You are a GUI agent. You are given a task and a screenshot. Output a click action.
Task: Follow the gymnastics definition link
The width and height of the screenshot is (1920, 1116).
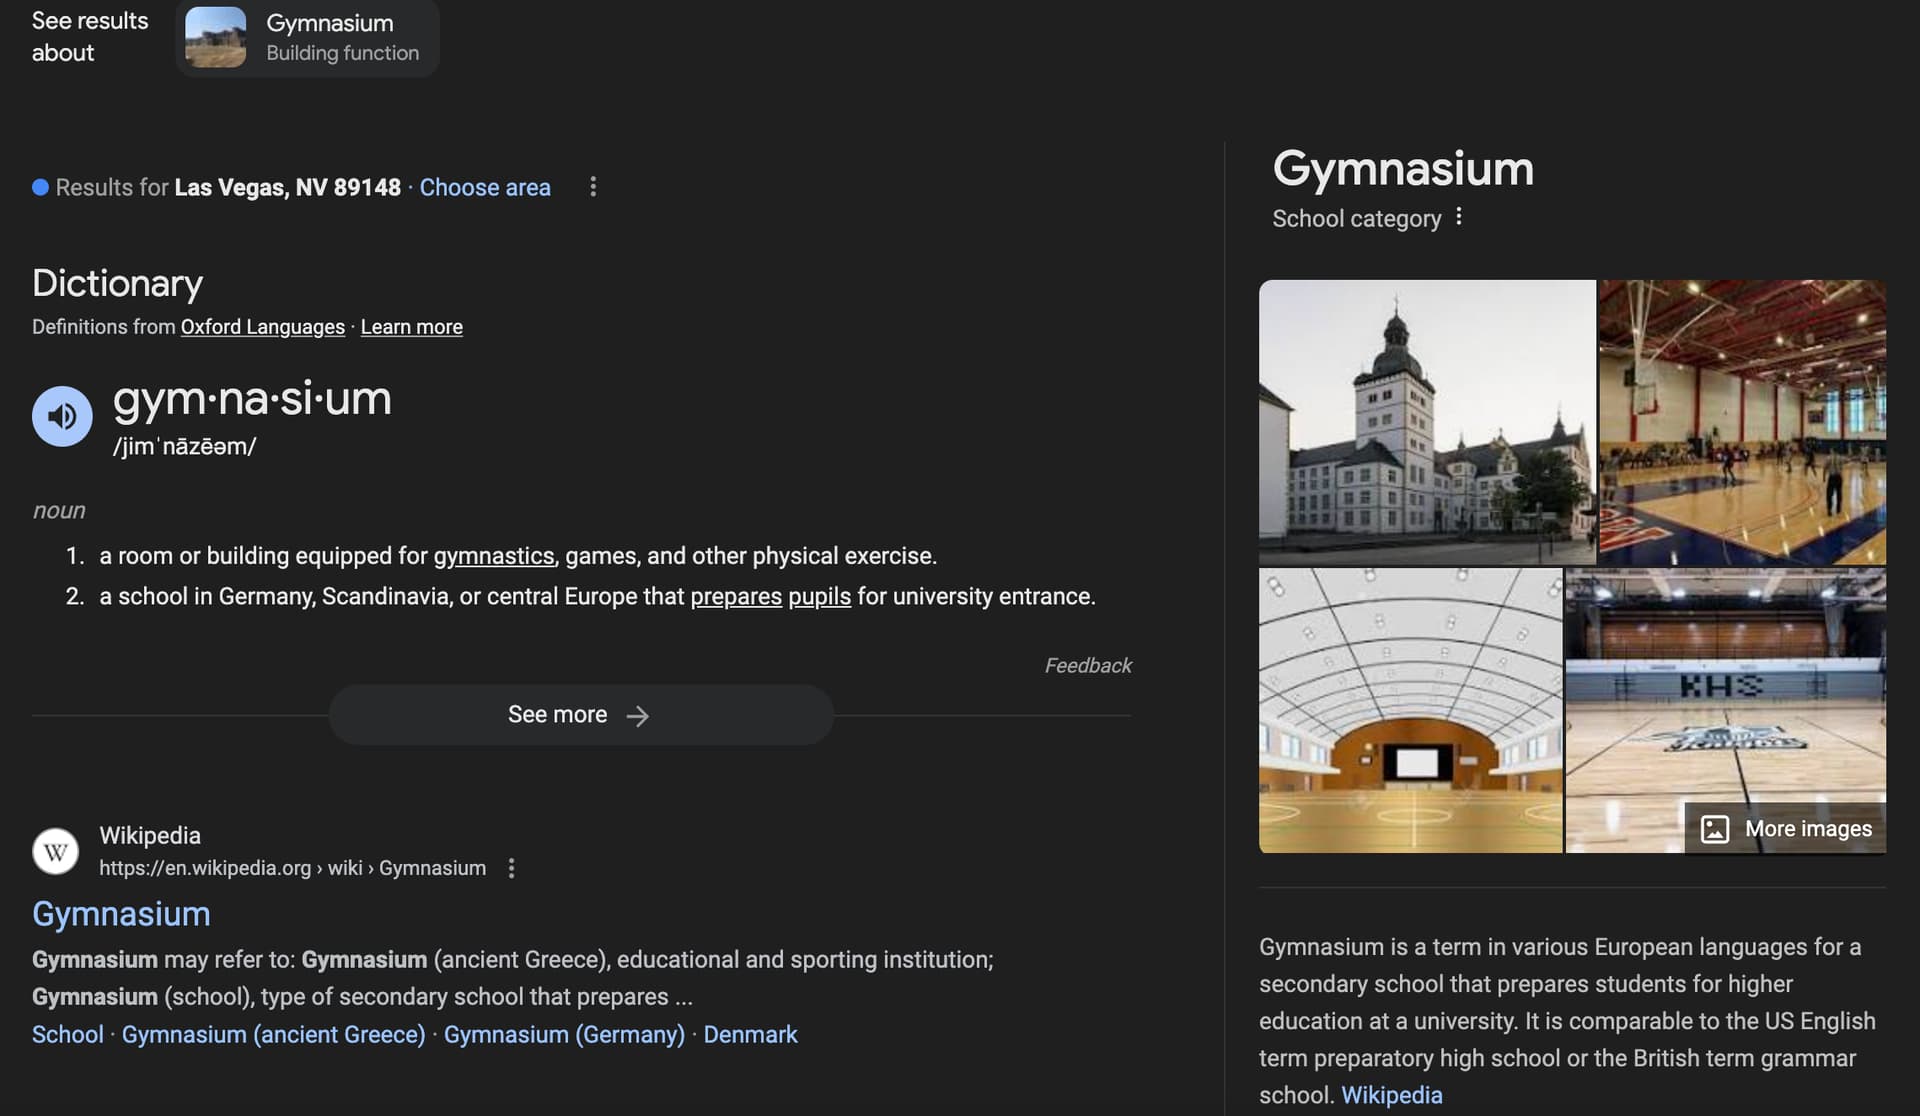pyautogui.click(x=494, y=556)
